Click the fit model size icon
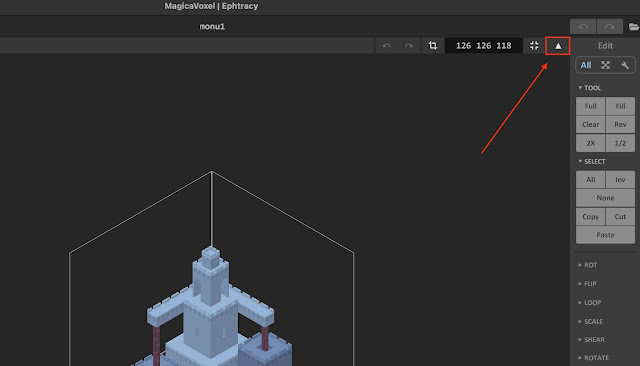640x366 pixels. tap(534, 45)
